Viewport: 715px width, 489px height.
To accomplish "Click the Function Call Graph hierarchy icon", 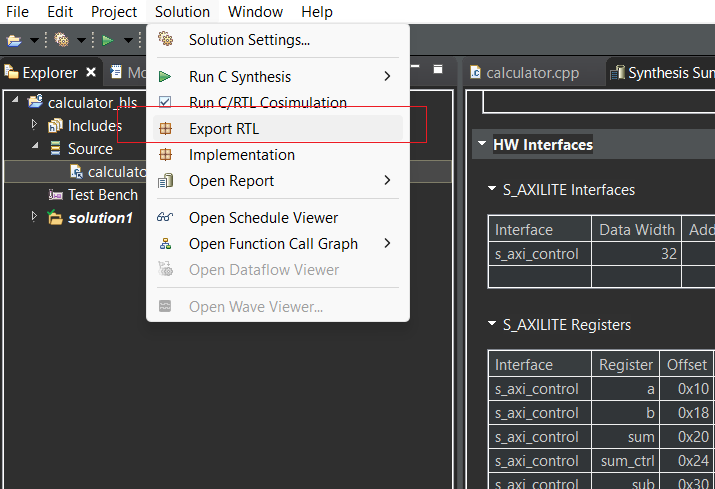I will pyautogui.click(x=165, y=244).
